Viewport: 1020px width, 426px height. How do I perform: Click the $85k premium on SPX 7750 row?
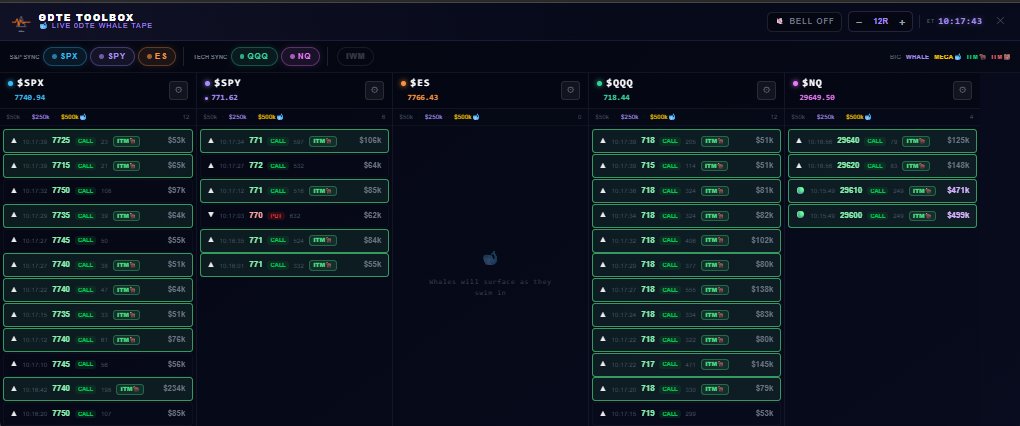[176, 413]
